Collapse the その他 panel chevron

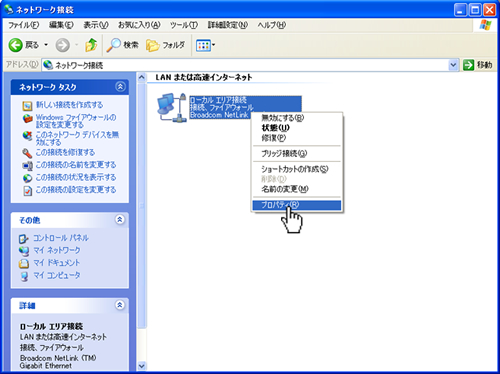pos(120,219)
